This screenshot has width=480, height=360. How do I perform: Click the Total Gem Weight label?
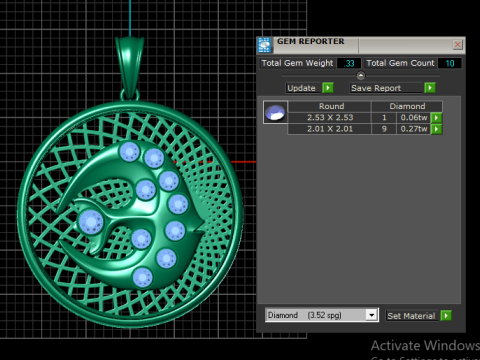point(297,63)
